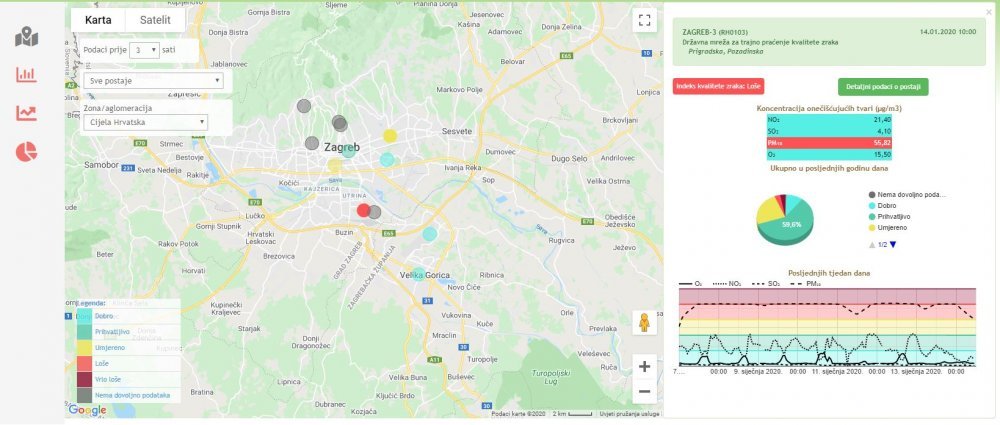Click 'Prihvatljivo' text in map legend
The image size is (1000, 425).
pyautogui.click(x=112, y=332)
